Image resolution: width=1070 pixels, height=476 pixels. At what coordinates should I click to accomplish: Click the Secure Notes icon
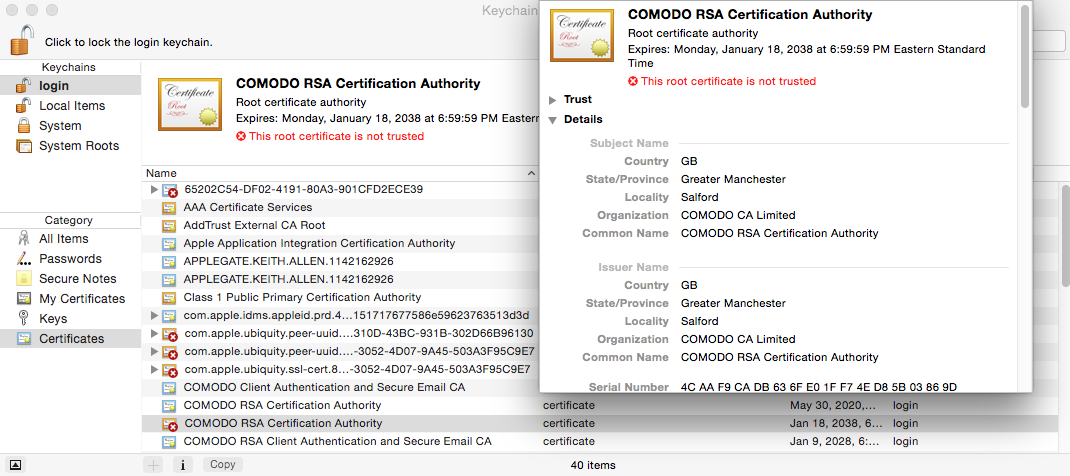click(x=24, y=278)
